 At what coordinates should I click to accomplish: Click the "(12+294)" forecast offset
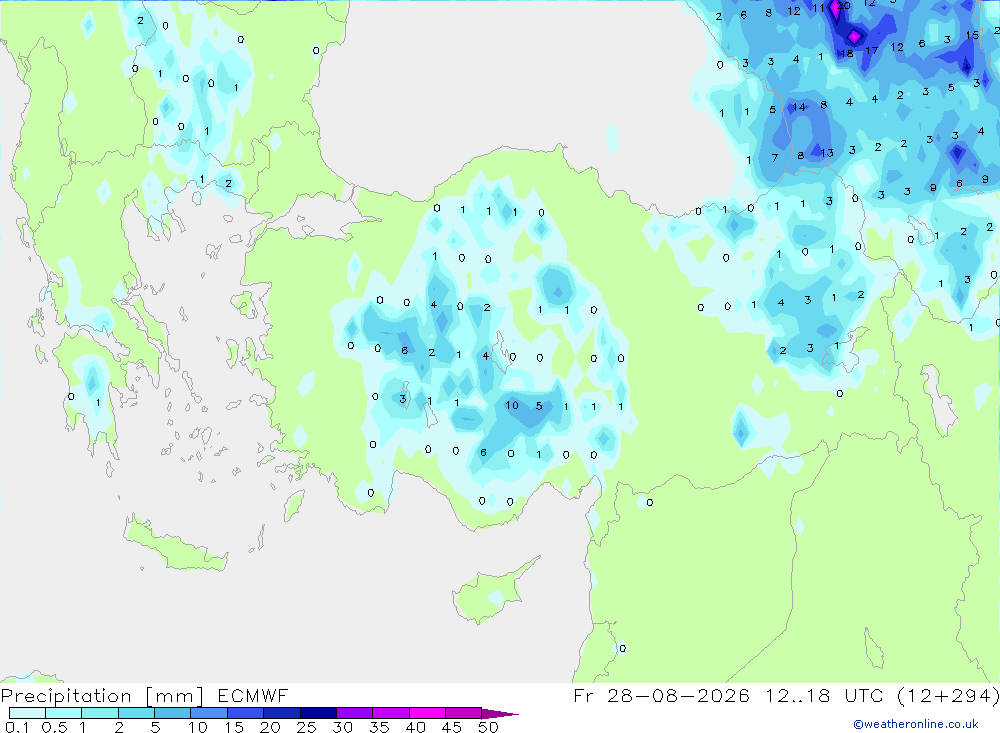tap(948, 695)
